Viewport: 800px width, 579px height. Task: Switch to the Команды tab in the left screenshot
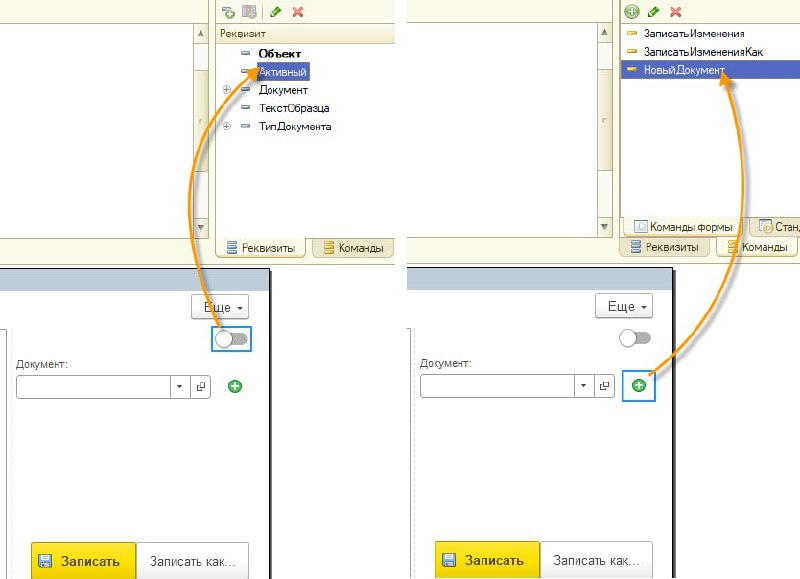(x=354, y=248)
